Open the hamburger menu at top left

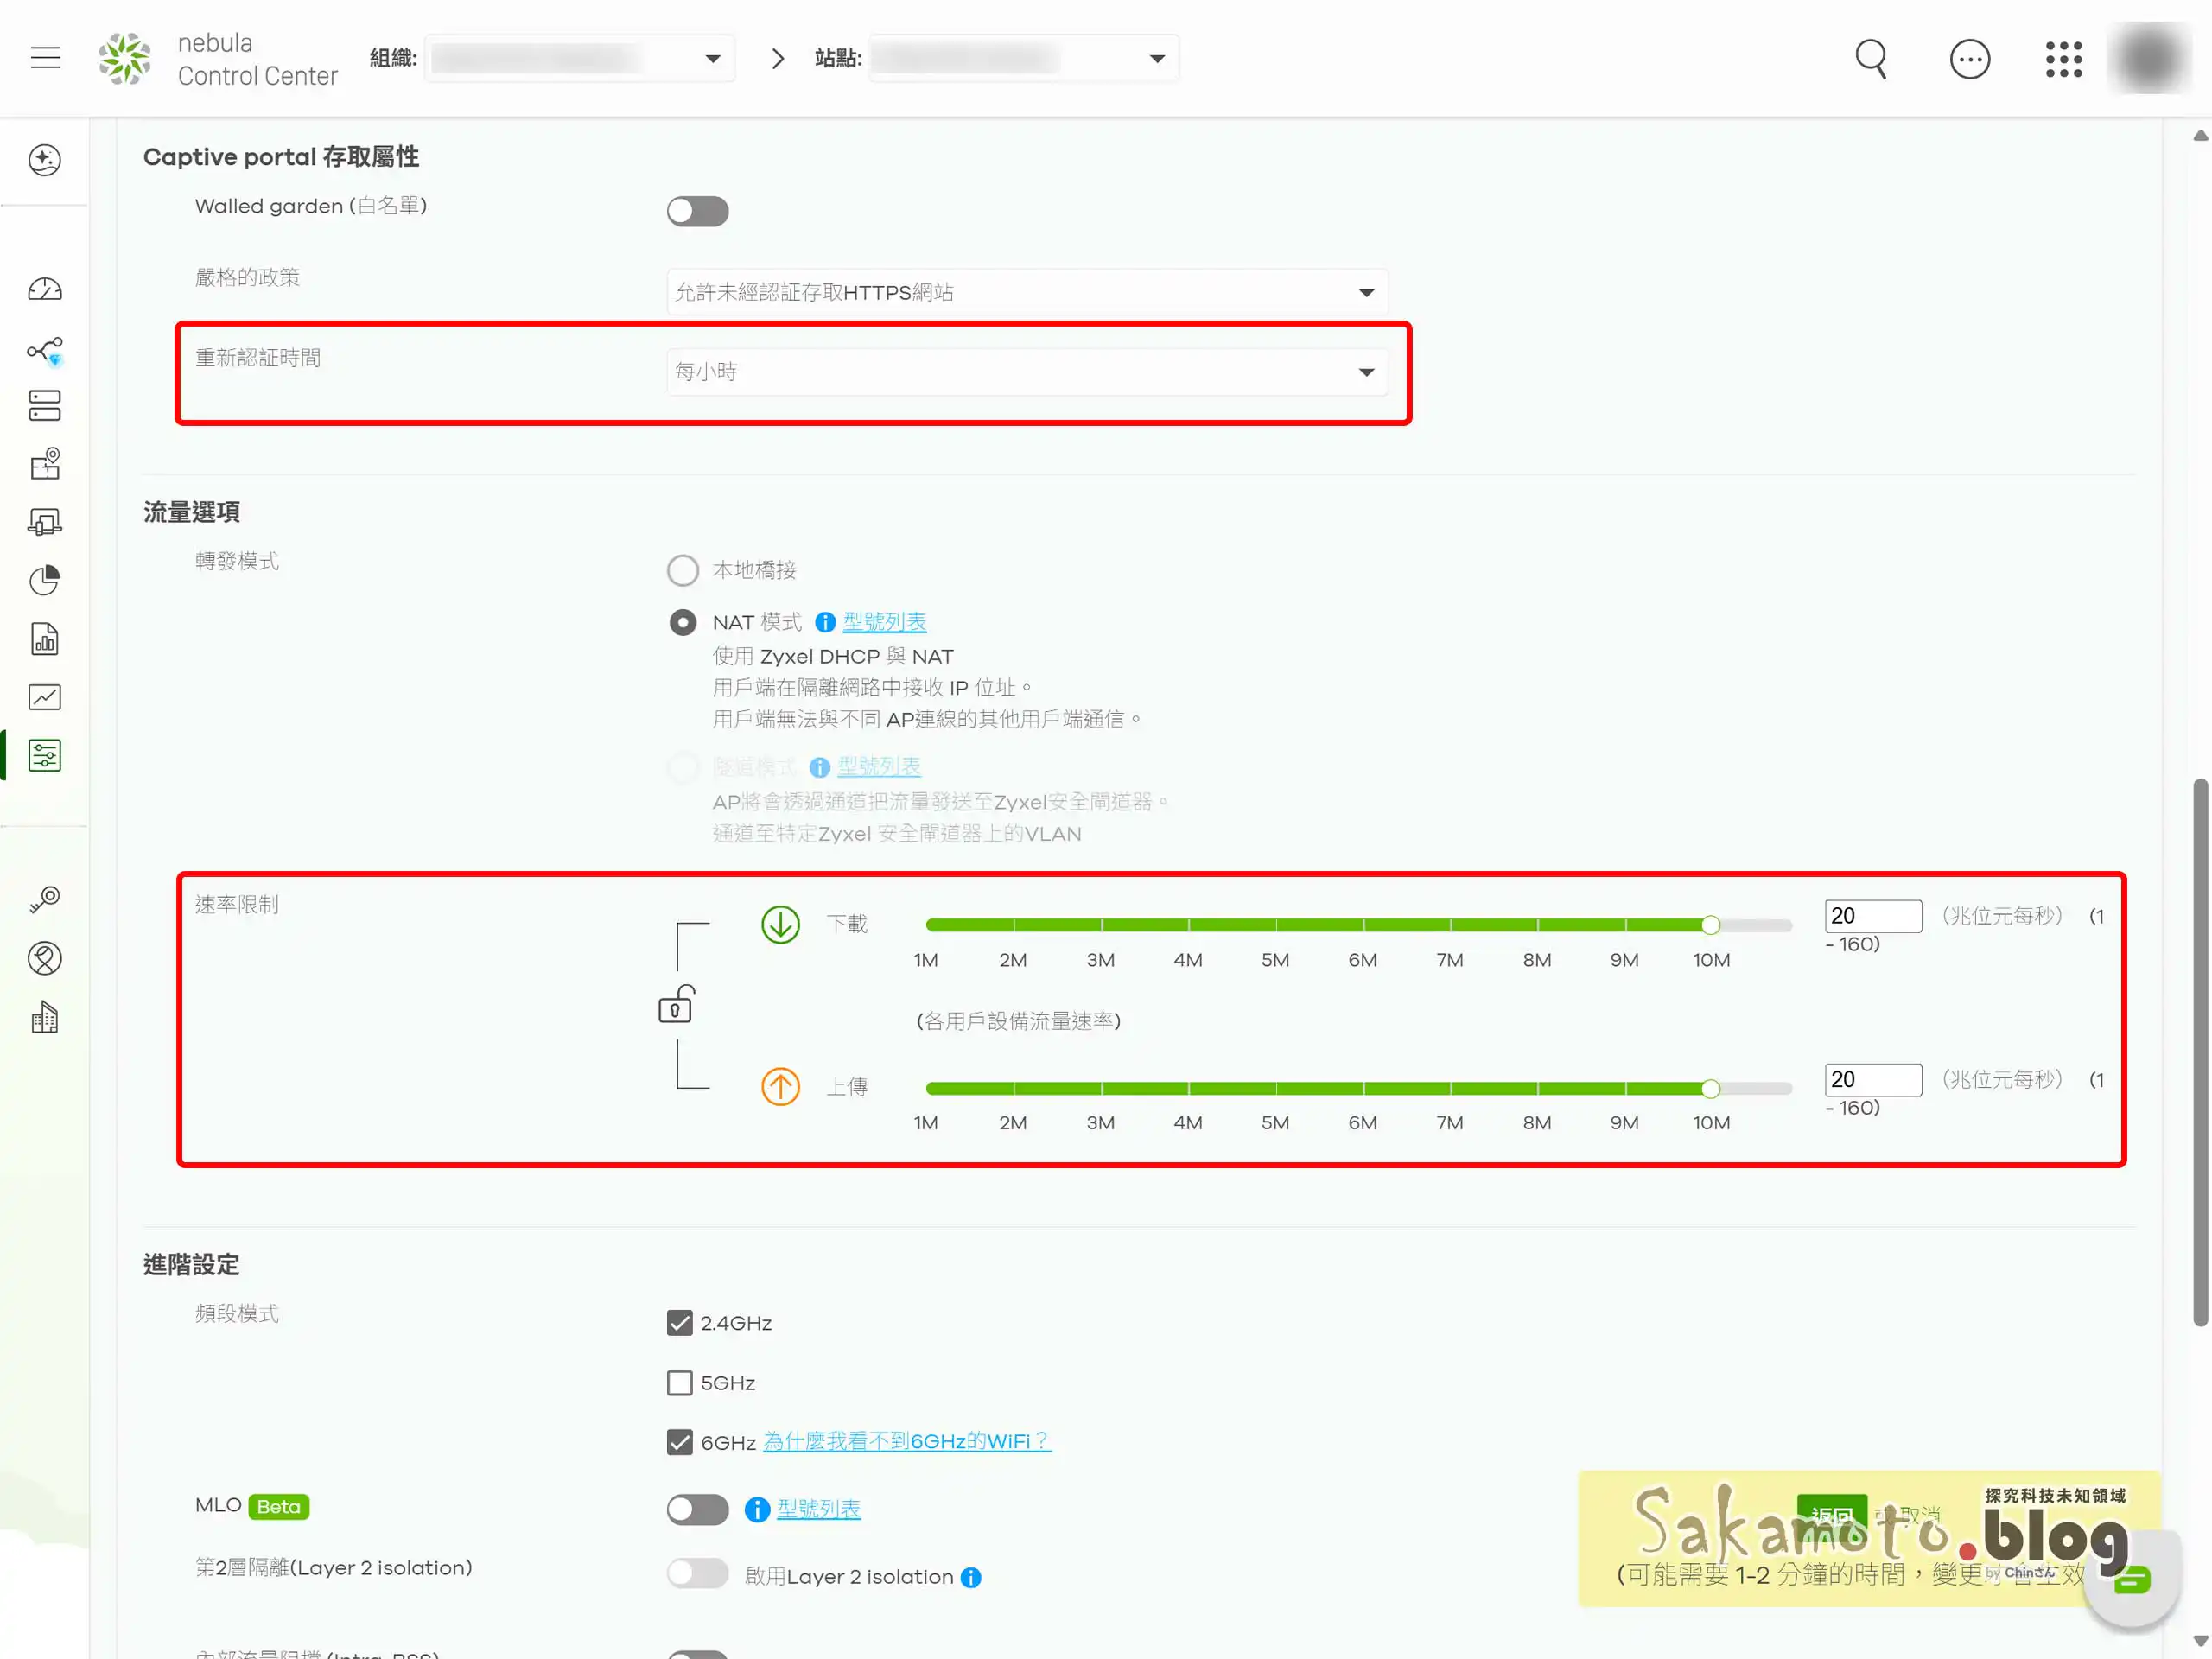coord(45,58)
